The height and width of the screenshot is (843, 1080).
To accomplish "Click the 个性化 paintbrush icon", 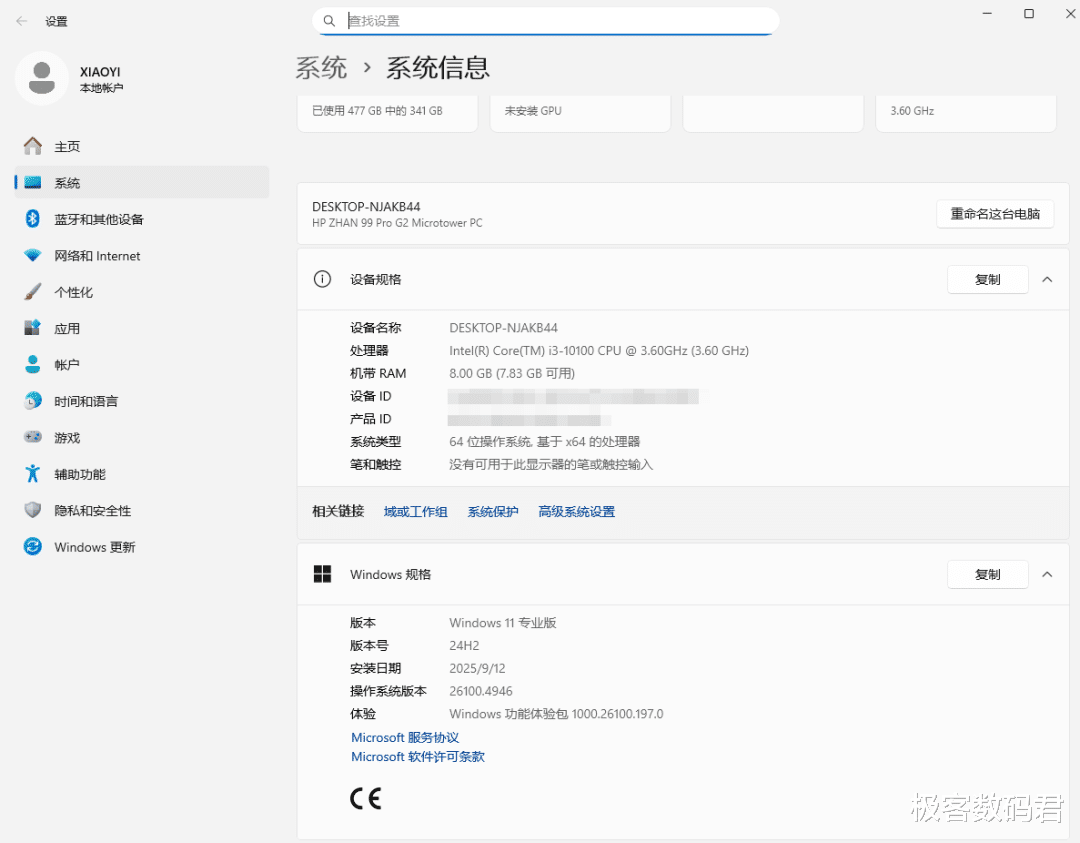I will coord(32,292).
